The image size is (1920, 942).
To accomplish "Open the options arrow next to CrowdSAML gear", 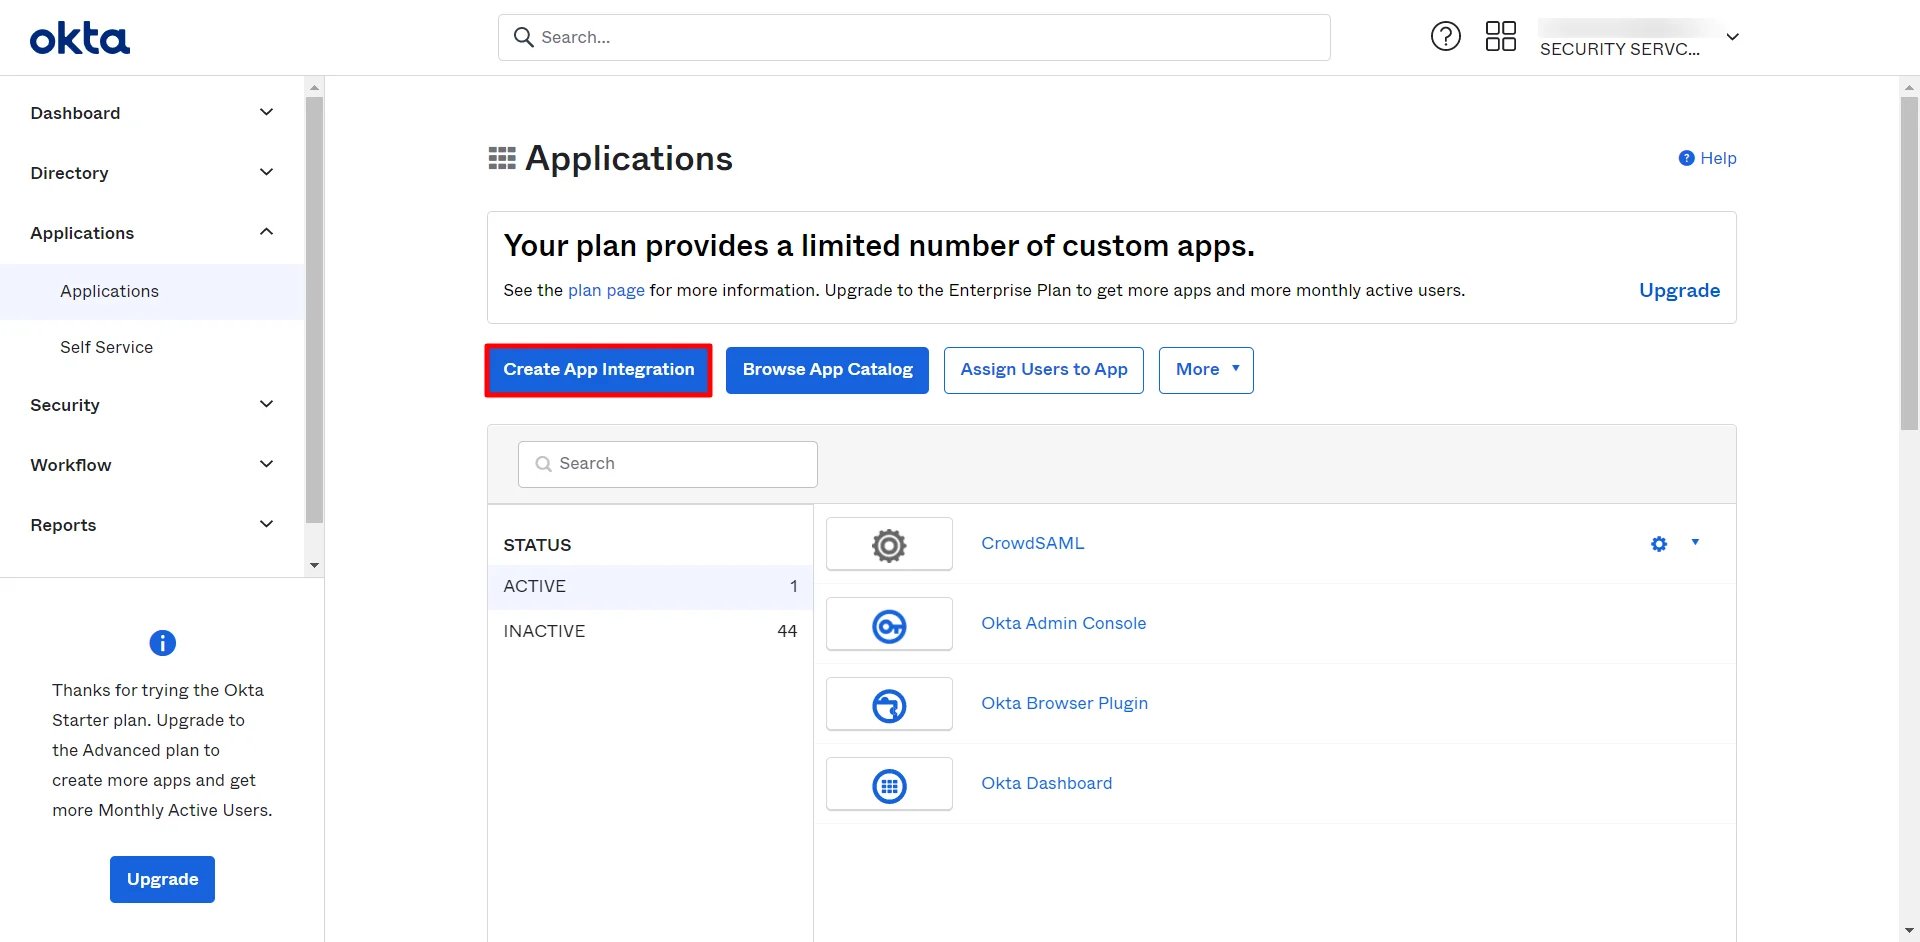I will pyautogui.click(x=1694, y=543).
